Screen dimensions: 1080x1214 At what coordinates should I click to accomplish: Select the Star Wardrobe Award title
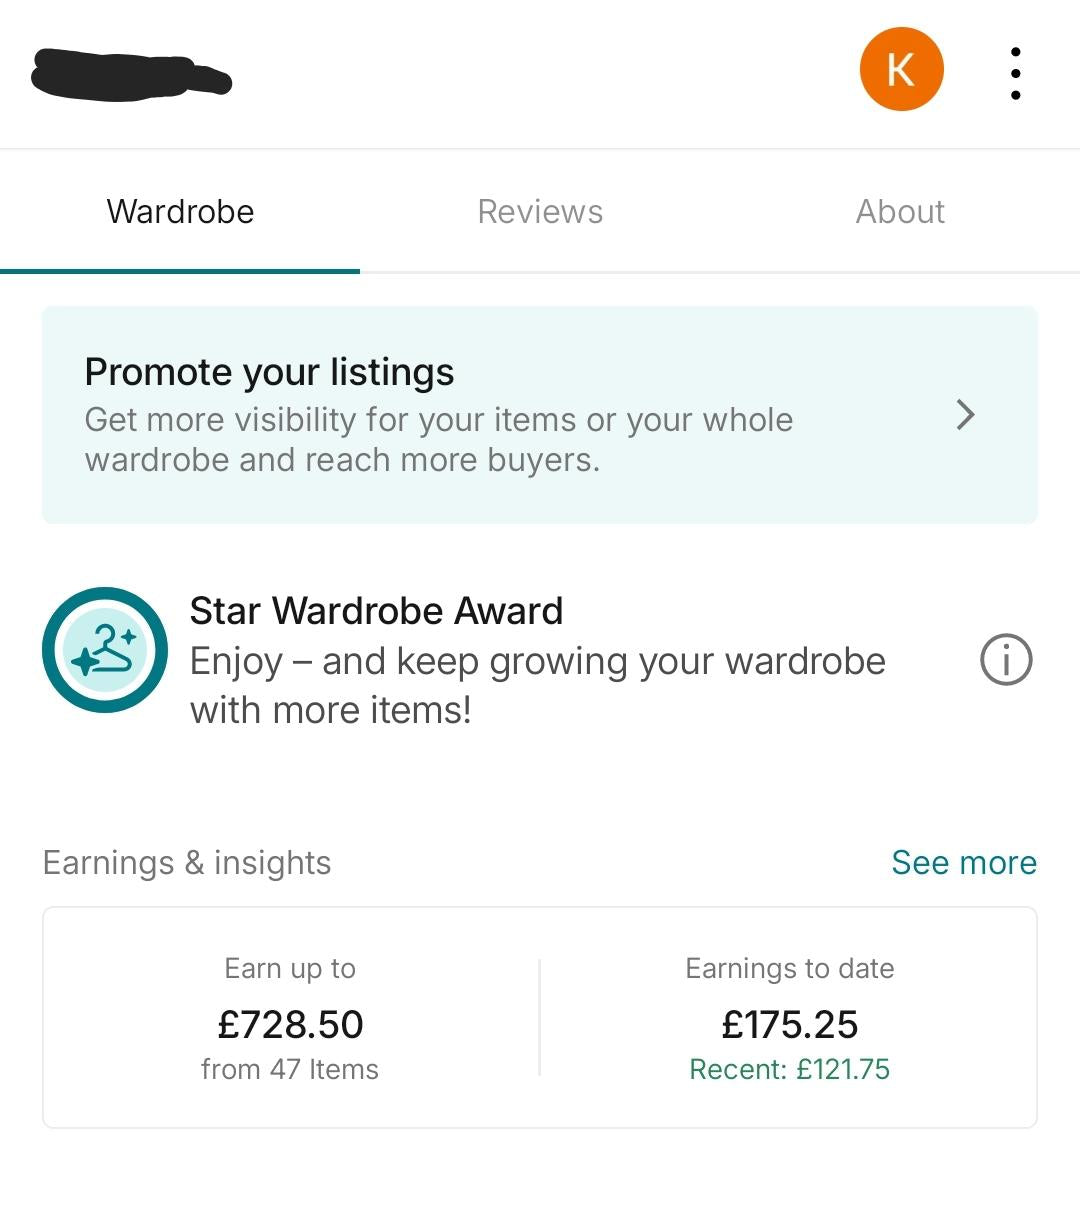tap(376, 611)
